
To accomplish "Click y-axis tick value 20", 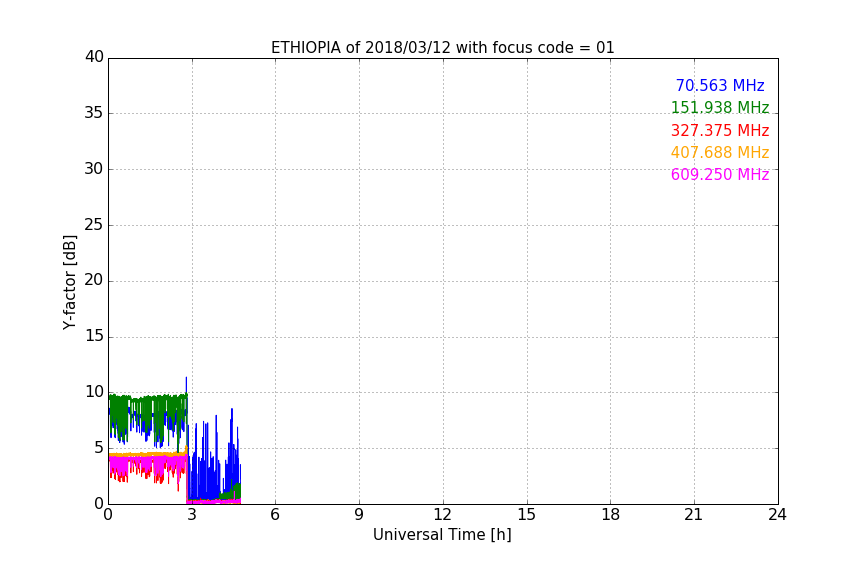I will pyautogui.click(x=94, y=280).
